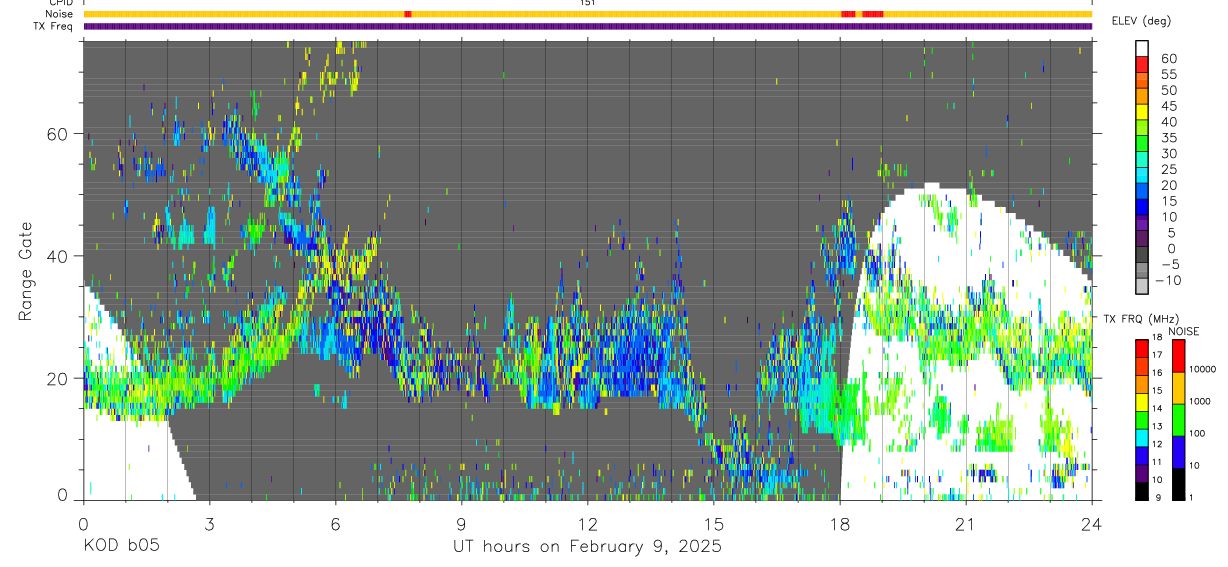Screen dimensions: 1228x567
Task: Click the "TX Freq" row label at top left
Action: coord(54,26)
